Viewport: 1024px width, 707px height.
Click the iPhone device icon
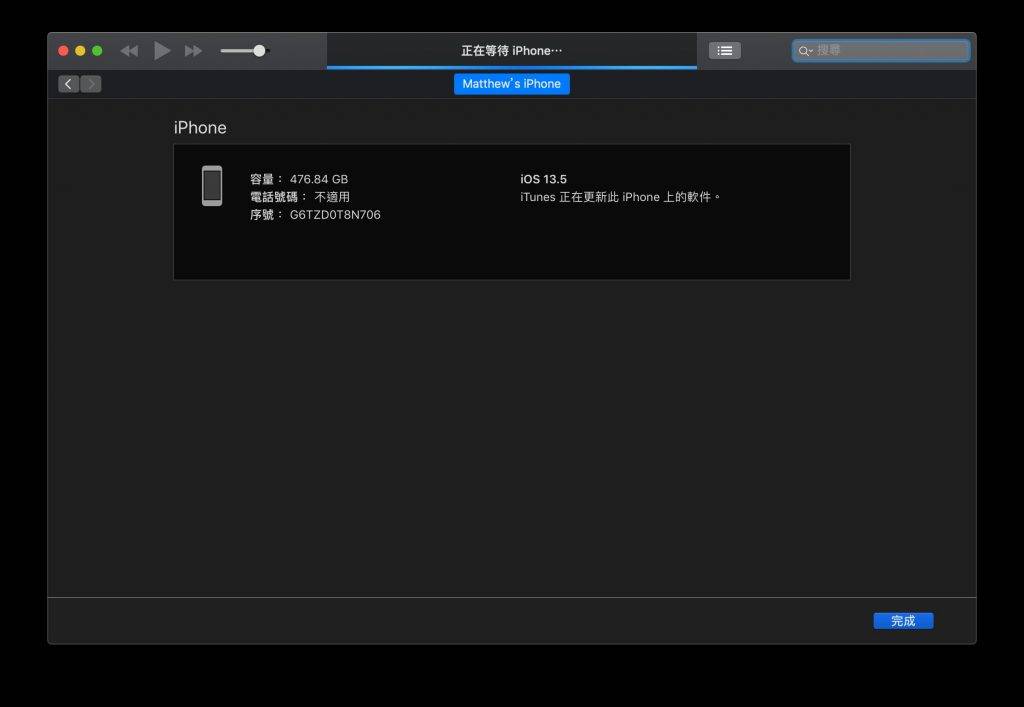tap(212, 186)
